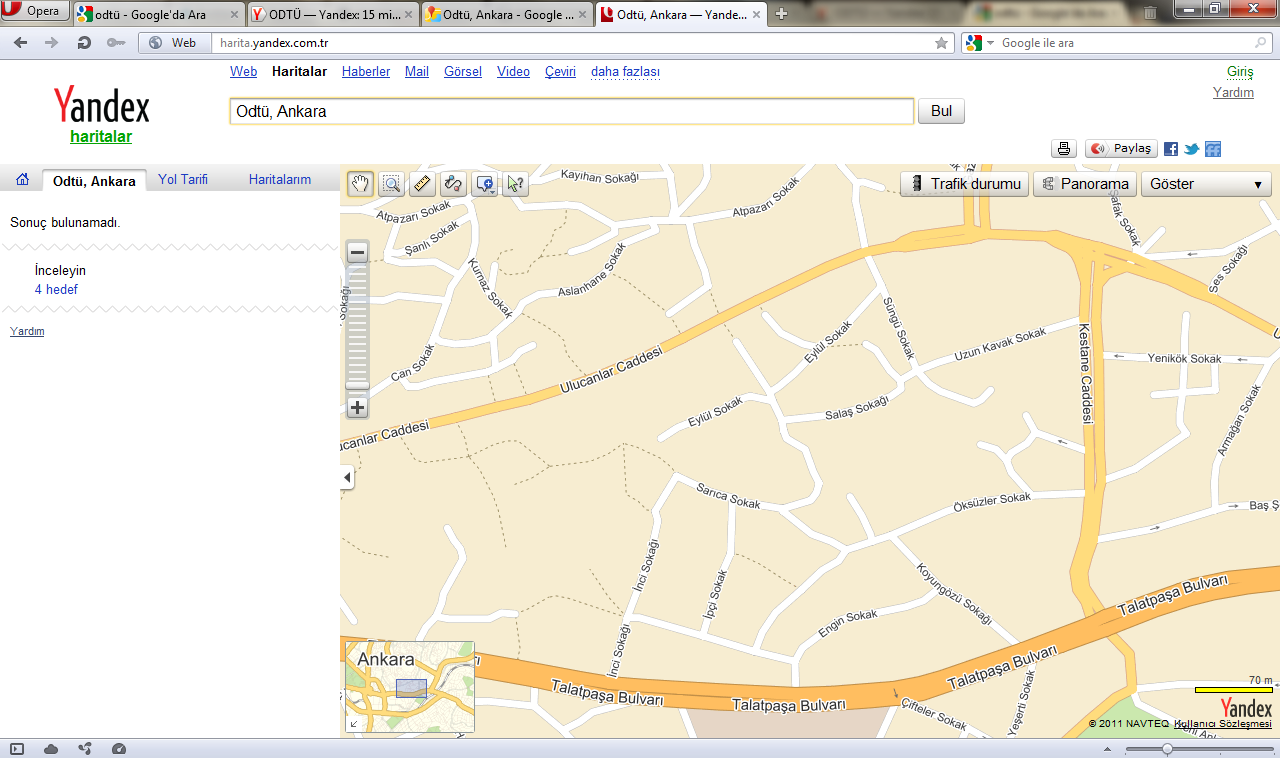This screenshot has width=1280, height=758.
Task: Go to Web service link
Action: 243,72
